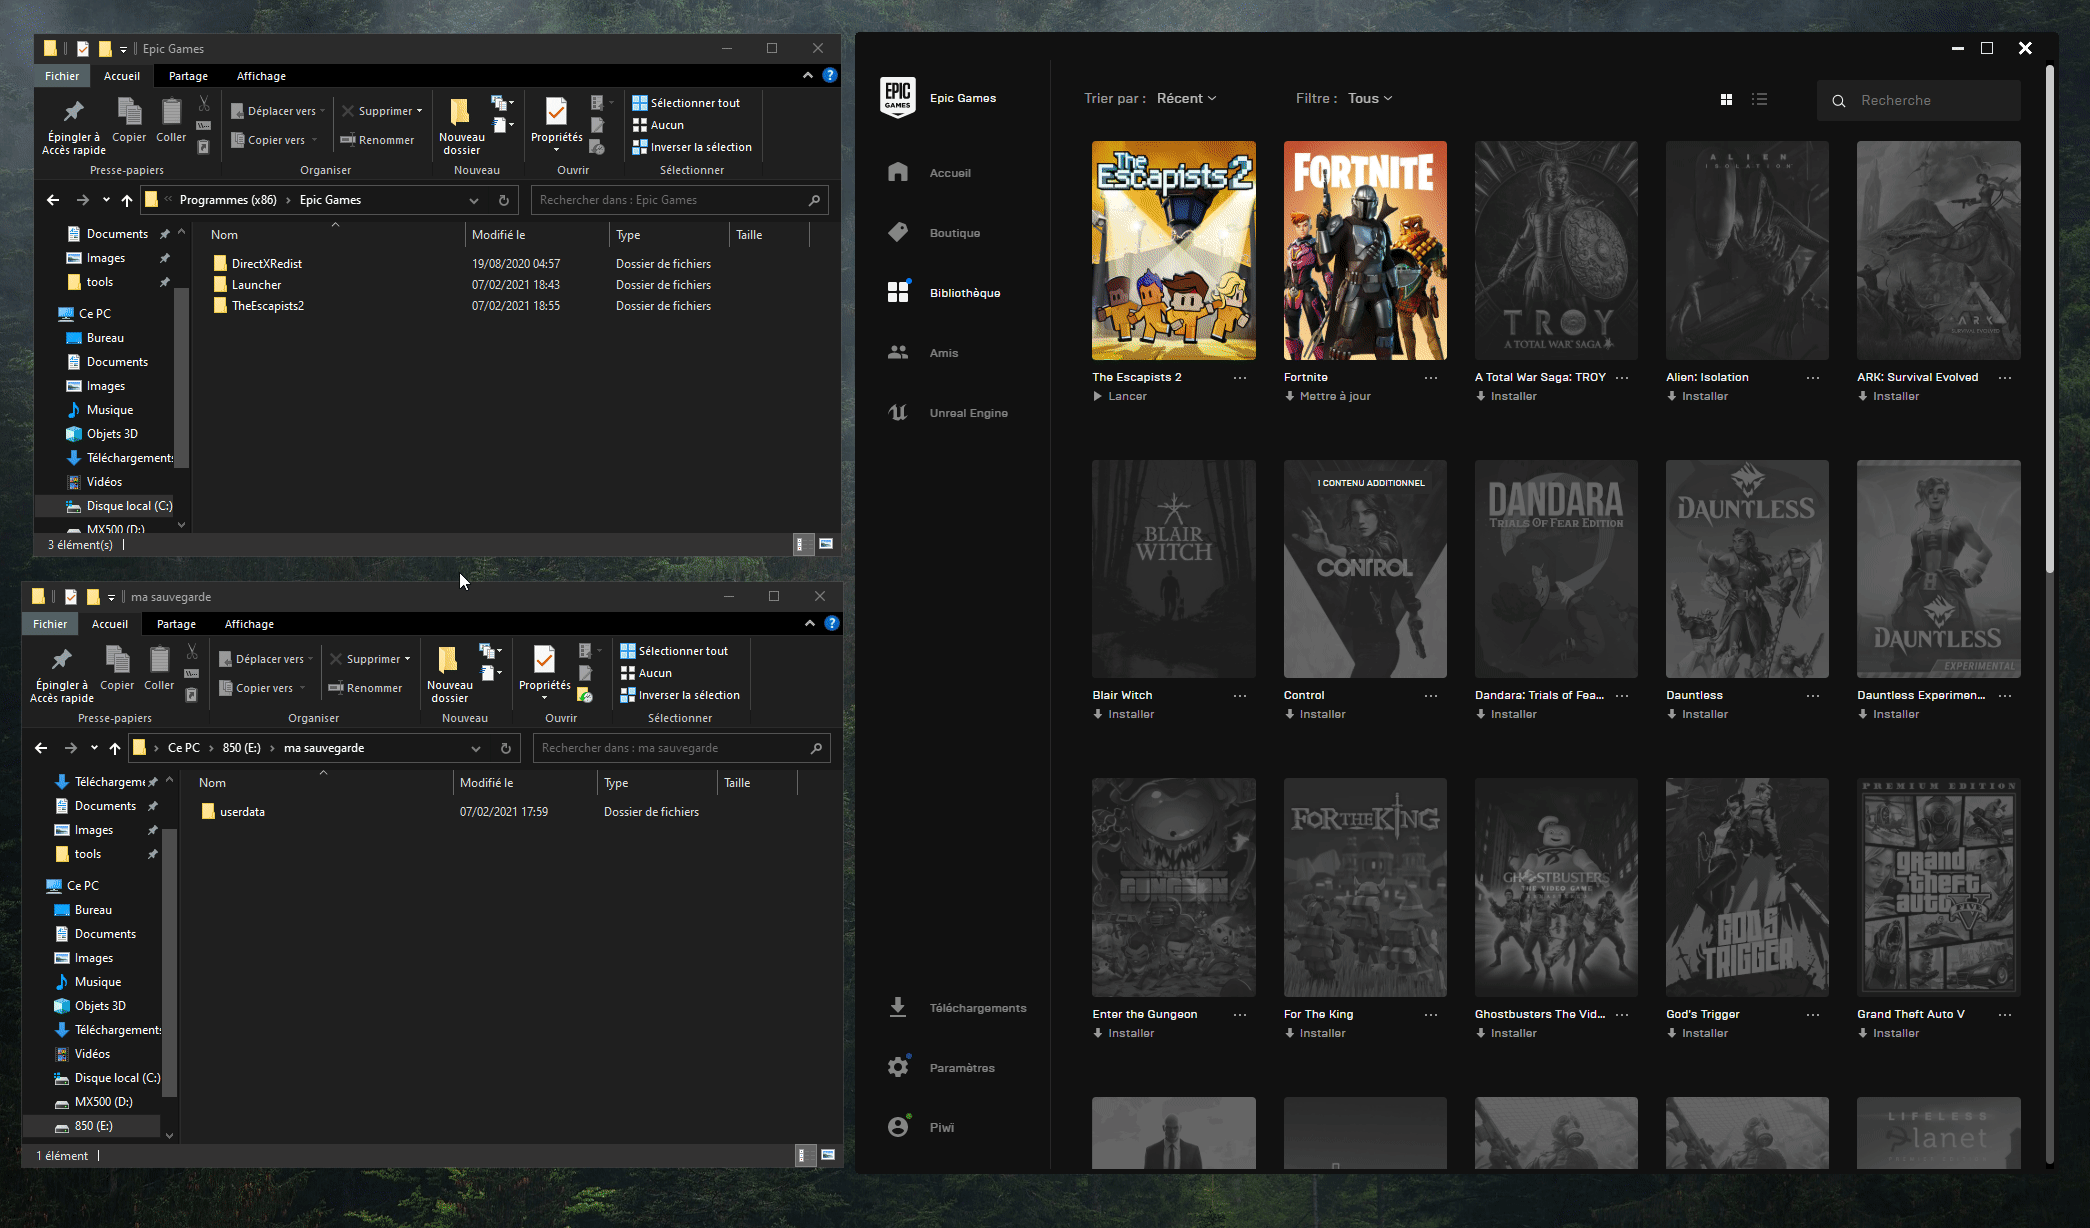Open more options for Fortnite
This screenshot has width=2090, height=1228.
coord(1431,378)
